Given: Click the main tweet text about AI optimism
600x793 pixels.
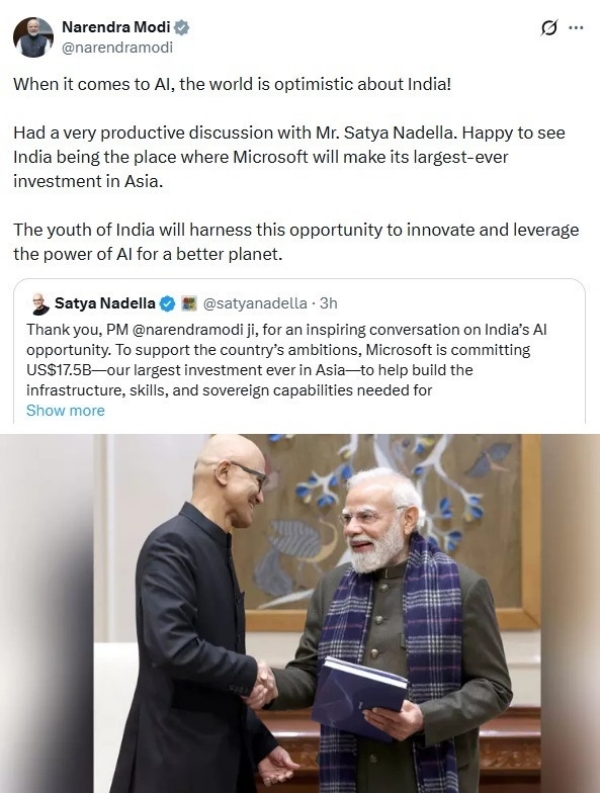Looking at the screenshot, I should [232, 84].
